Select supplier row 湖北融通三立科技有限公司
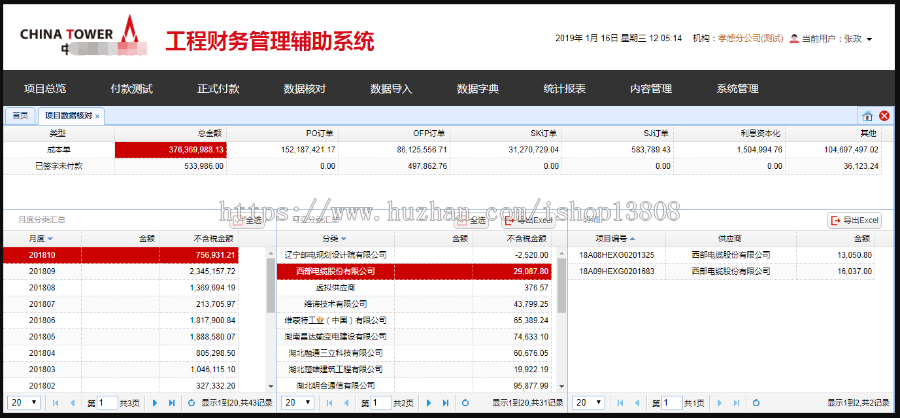900x418 pixels. [x=414, y=354]
